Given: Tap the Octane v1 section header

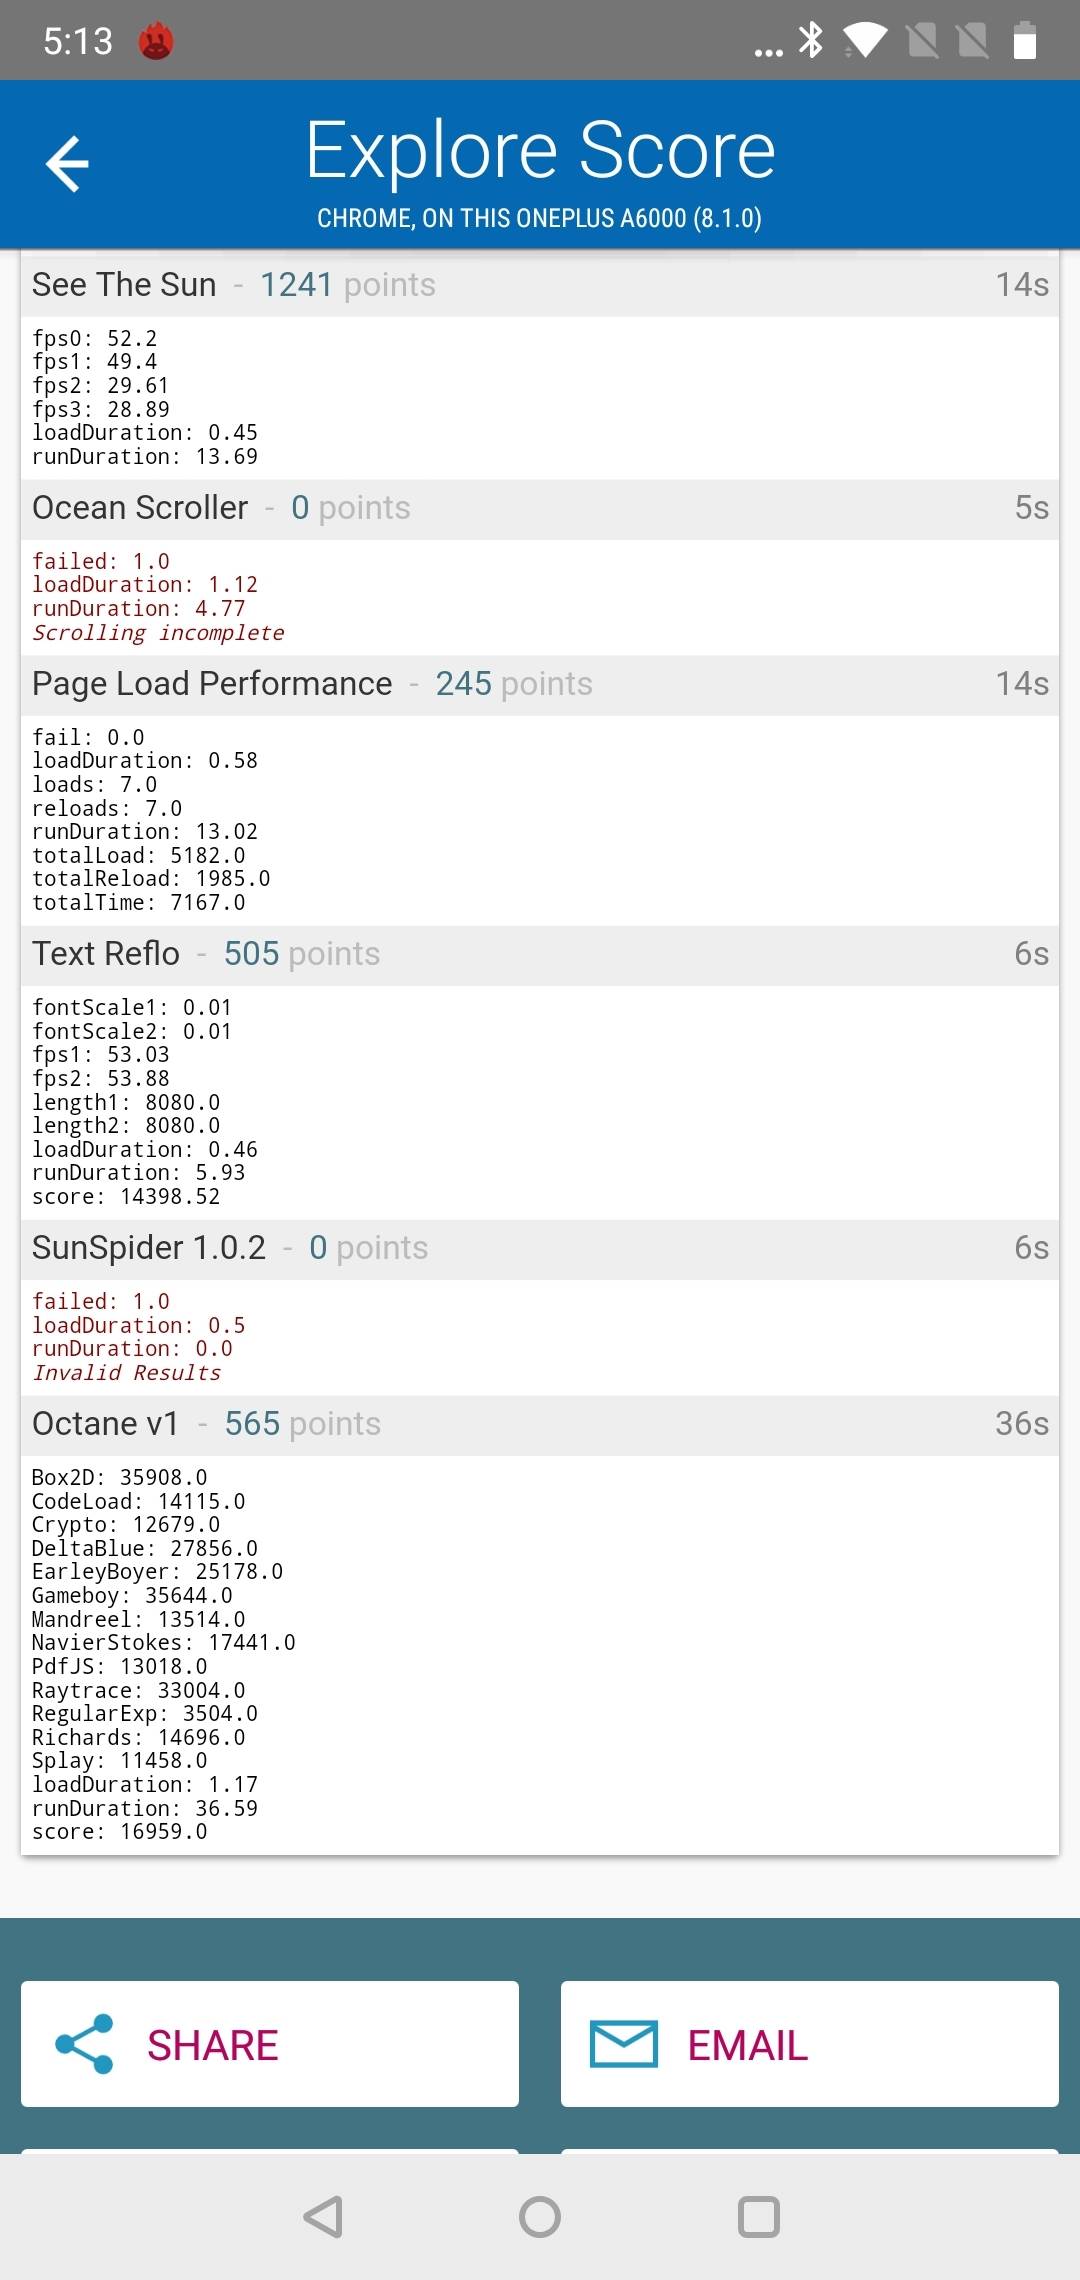Looking at the screenshot, I should point(540,1425).
